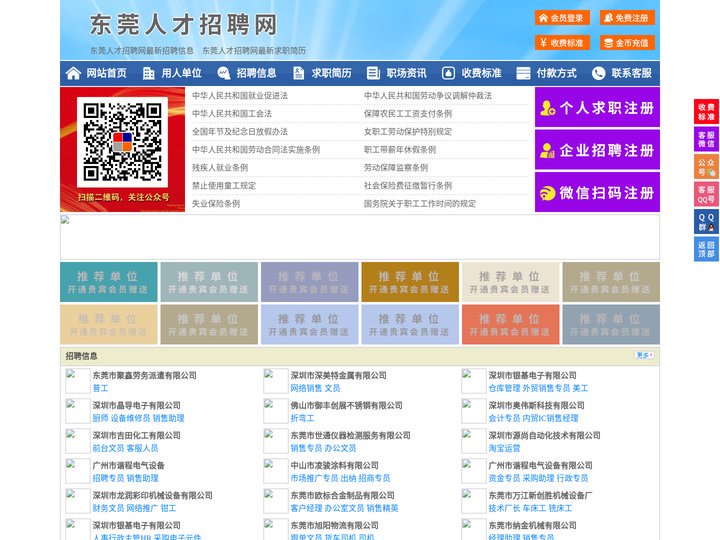Image resolution: width=720 pixels, height=540 pixels.
Task: Click the building icon beside 用人单位
Action: [148, 73]
